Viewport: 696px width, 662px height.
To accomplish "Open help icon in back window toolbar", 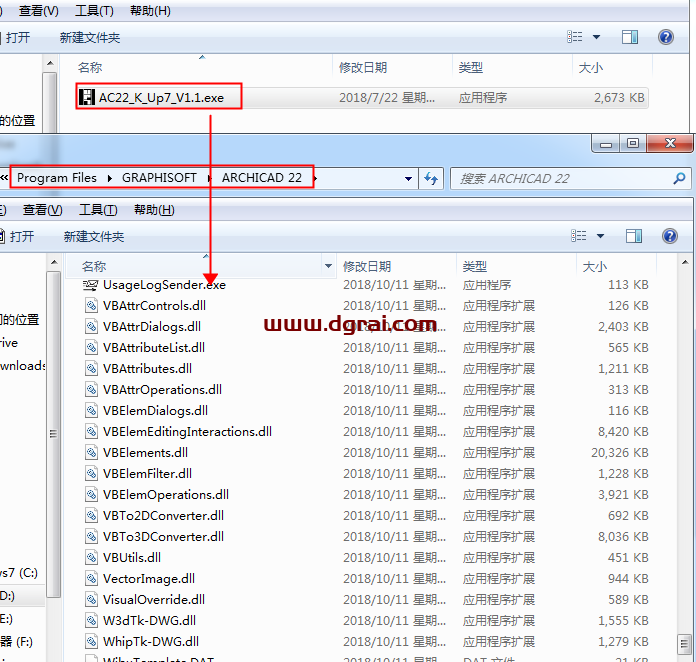I will [x=666, y=37].
